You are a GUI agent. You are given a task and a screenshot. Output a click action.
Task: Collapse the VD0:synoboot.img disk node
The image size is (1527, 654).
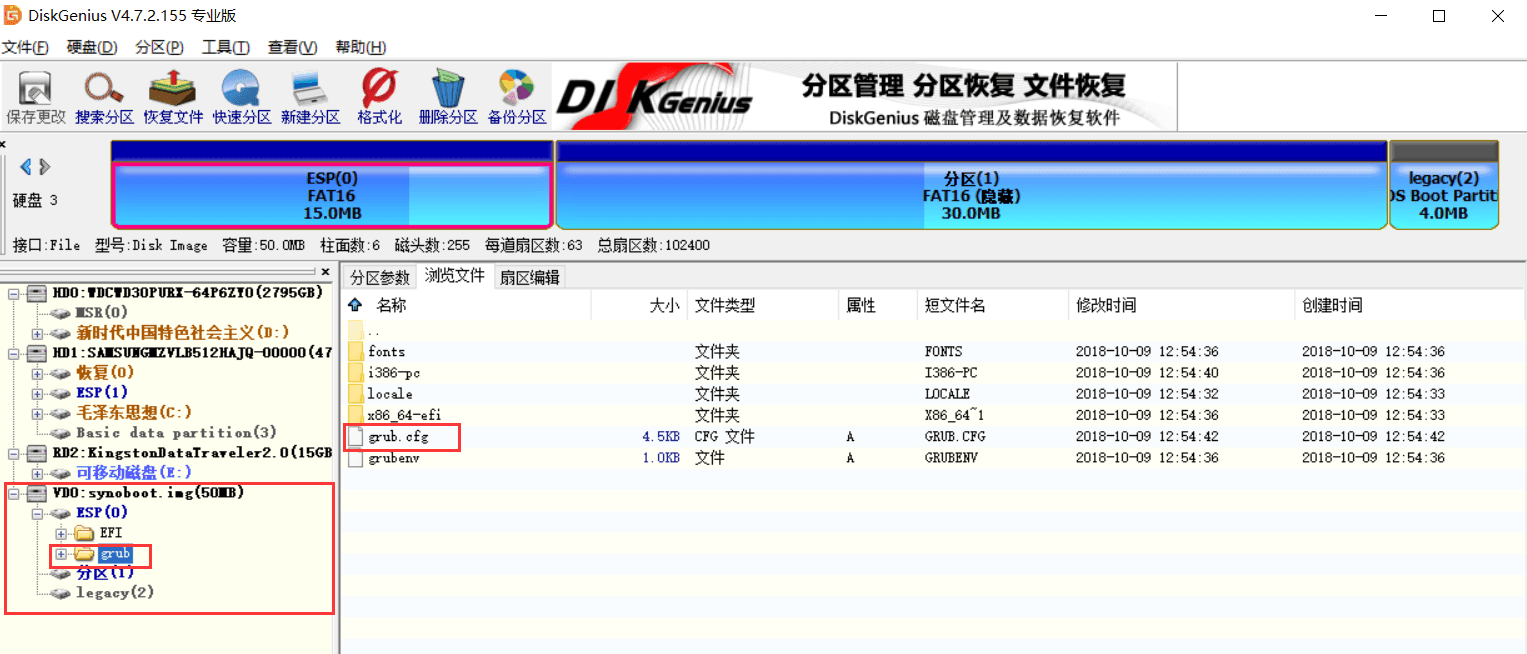pos(15,493)
